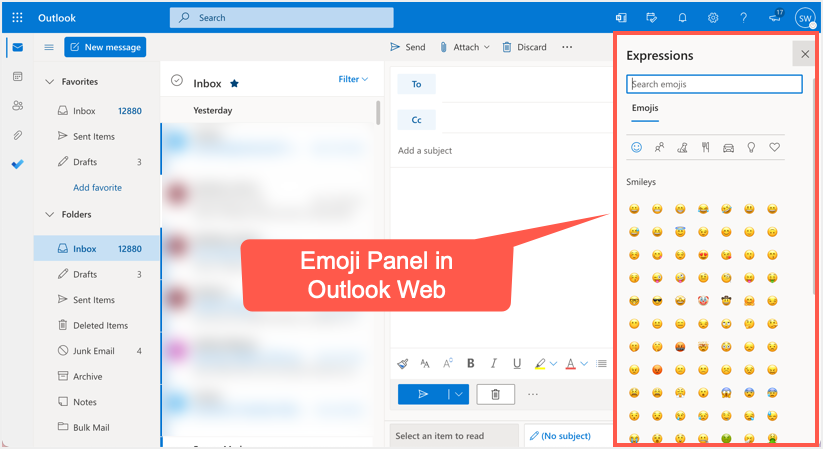
Task: Click the Format painter icon
Action: pos(403,363)
